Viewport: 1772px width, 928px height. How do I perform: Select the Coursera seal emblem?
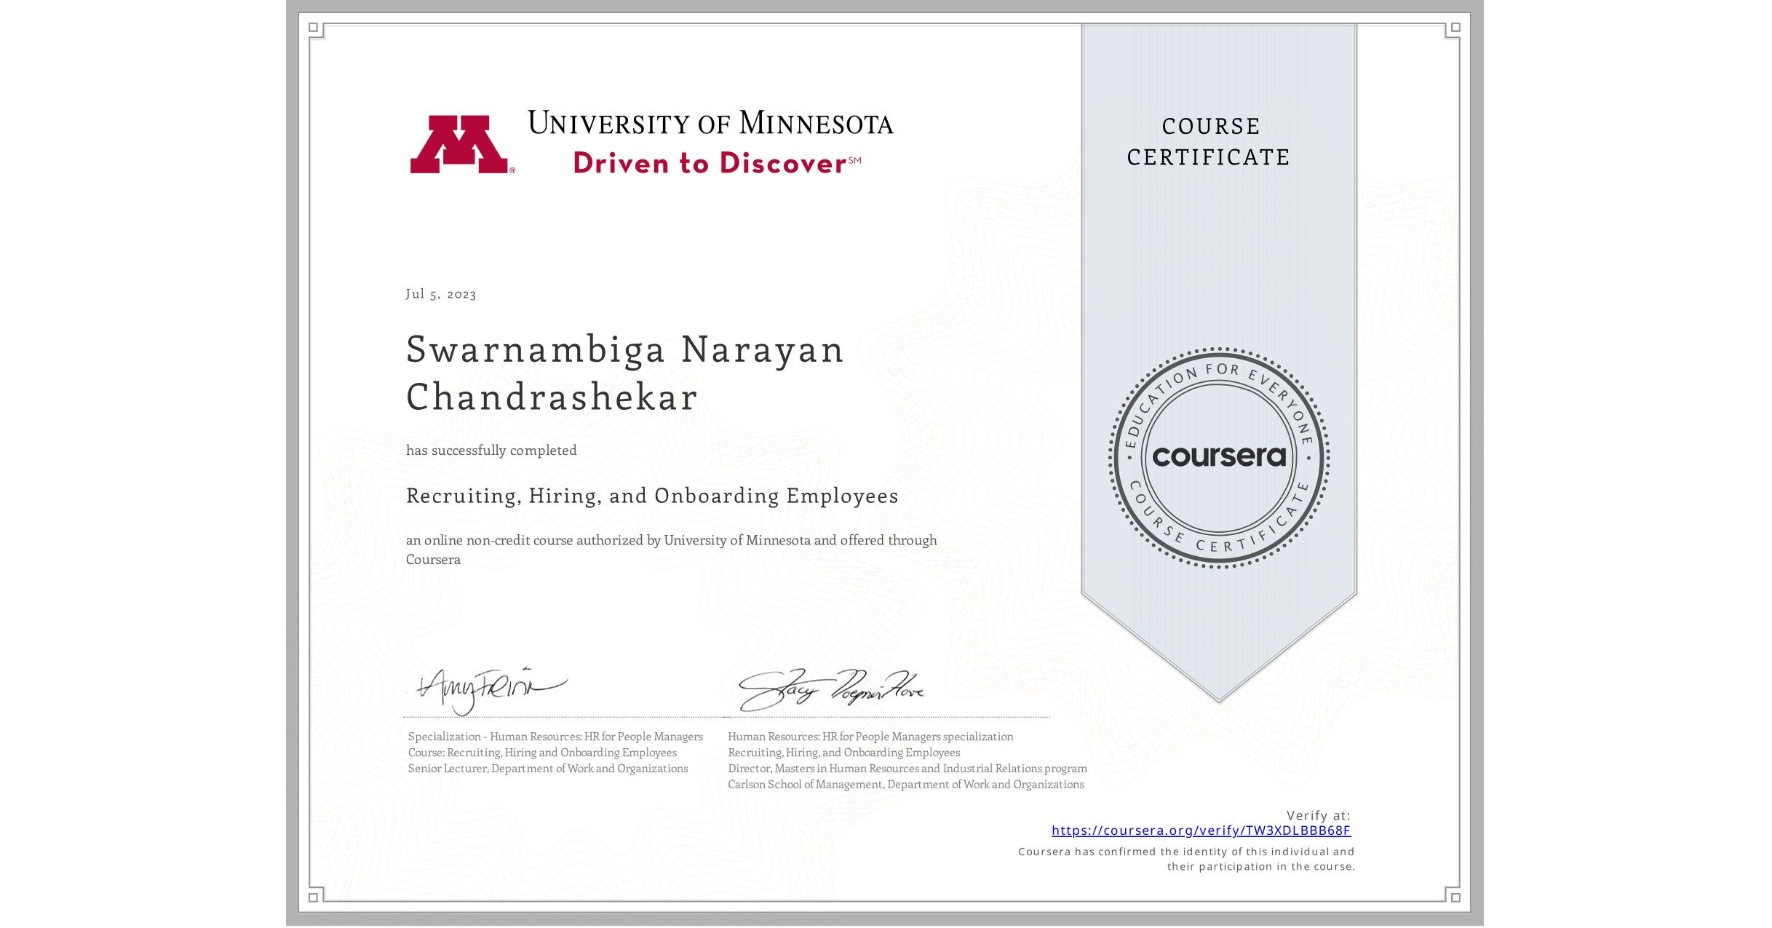(1218, 457)
